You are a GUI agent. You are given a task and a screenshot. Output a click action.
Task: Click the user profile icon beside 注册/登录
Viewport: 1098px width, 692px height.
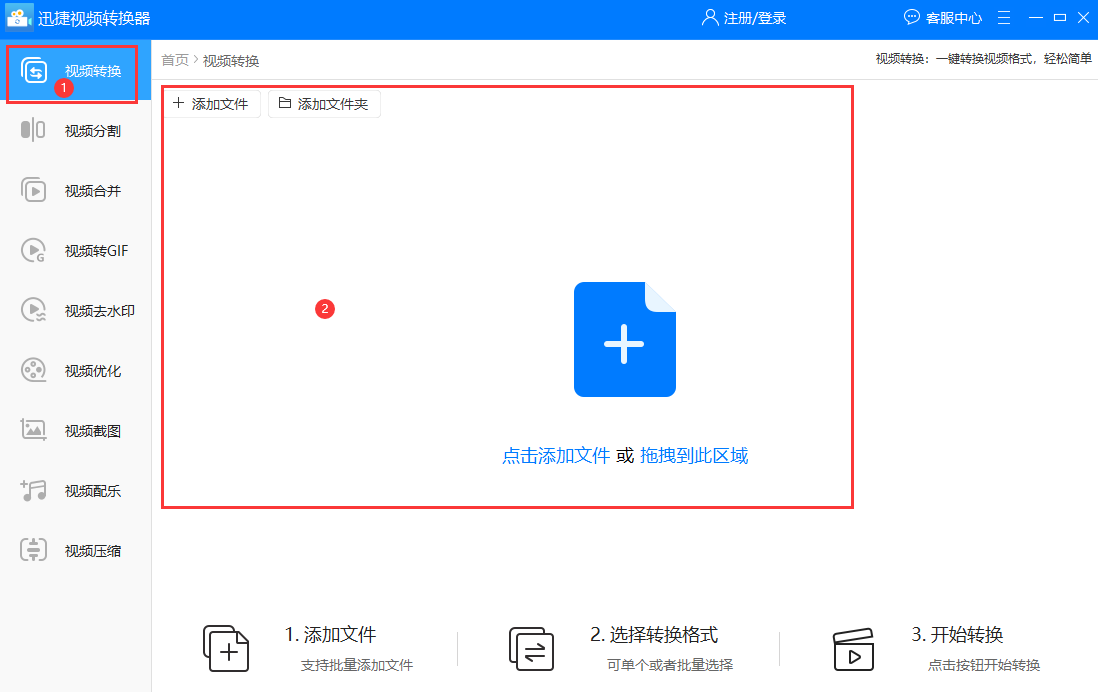click(710, 18)
